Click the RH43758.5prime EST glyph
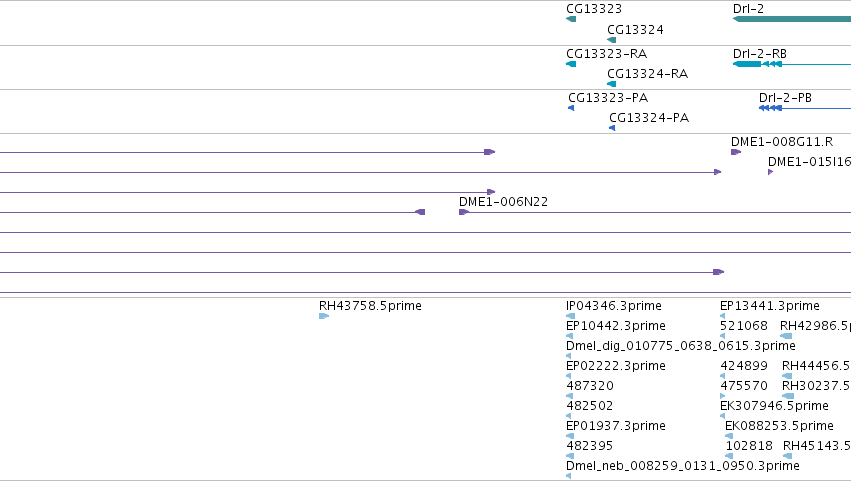 pyautogui.click(x=324, y=316)
